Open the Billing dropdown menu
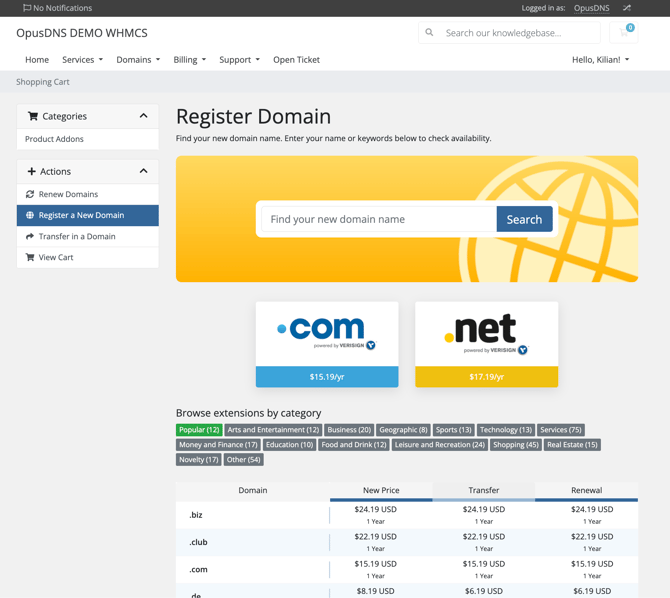Screen dimensions: 670x598 point(190,60)
